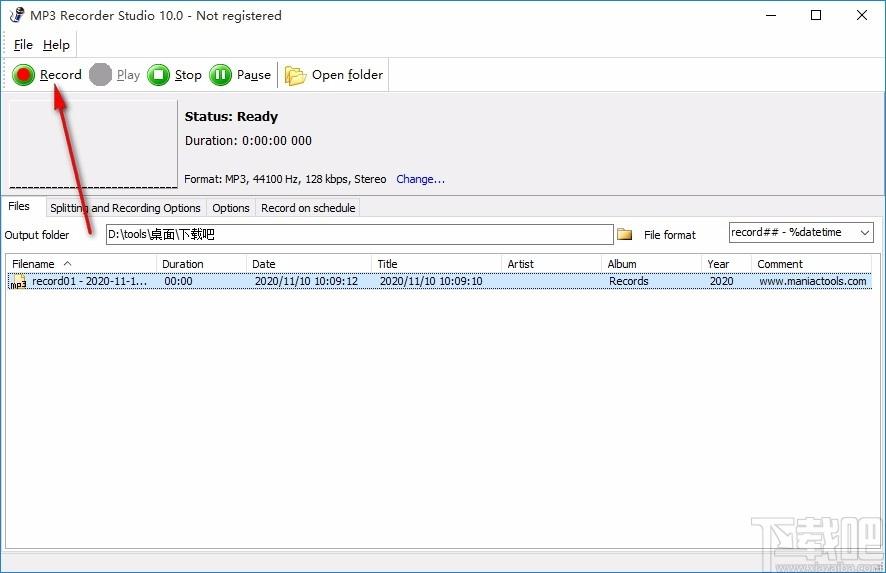The image size is (886, 573).
Task: Open the Help menu
Action: pos(56,45)
